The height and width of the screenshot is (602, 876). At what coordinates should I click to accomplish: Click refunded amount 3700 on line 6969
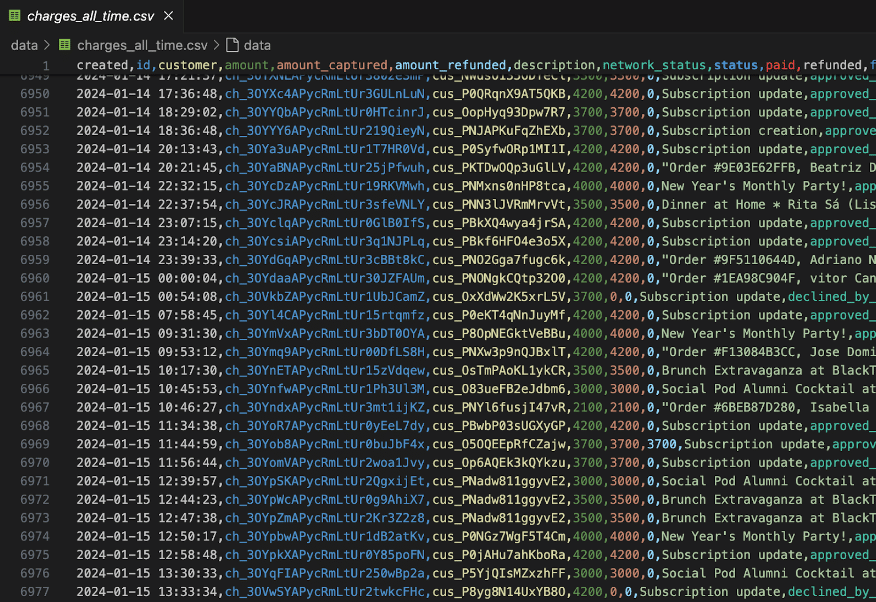click(661, 444)
